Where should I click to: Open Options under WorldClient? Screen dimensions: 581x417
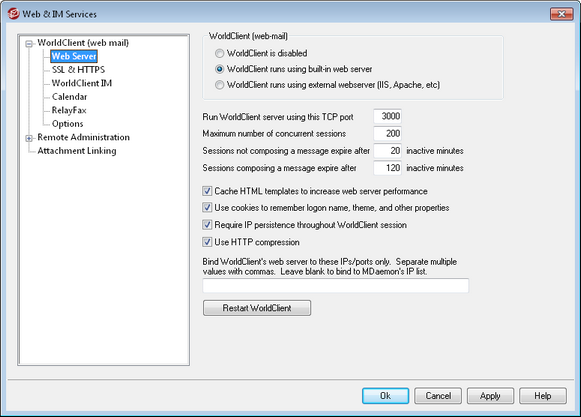point(67,124)
